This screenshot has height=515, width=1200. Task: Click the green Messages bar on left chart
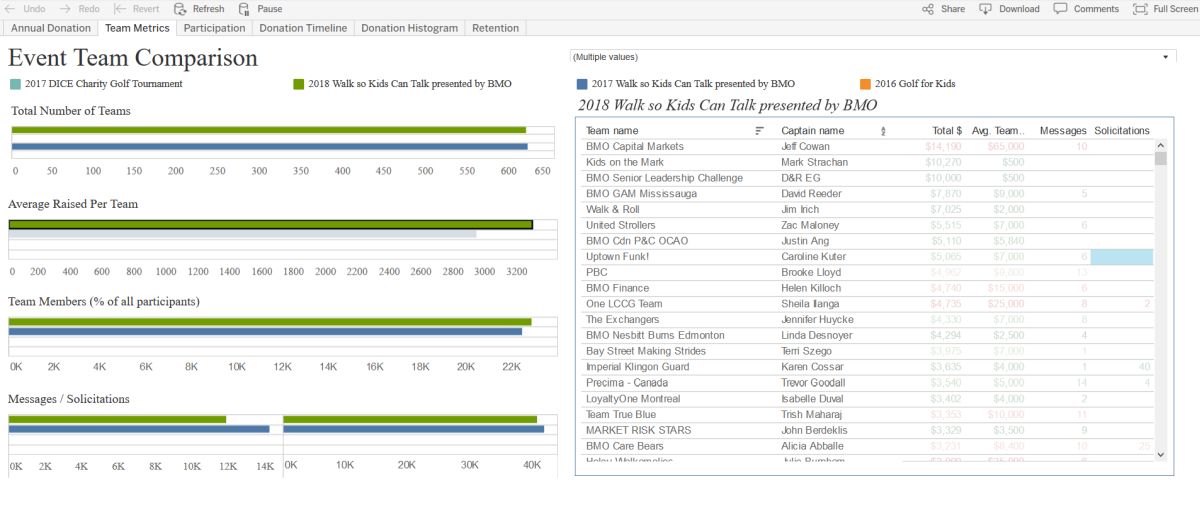[x=118, y=419]
